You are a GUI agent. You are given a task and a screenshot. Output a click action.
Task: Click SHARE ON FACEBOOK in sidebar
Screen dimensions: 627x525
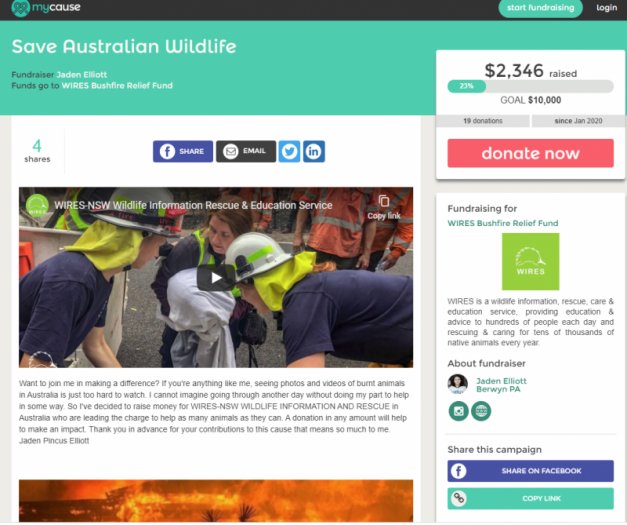(530, 471)
